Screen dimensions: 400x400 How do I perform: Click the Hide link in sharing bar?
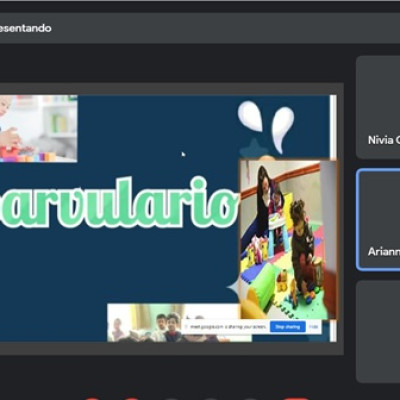[313, 327]
